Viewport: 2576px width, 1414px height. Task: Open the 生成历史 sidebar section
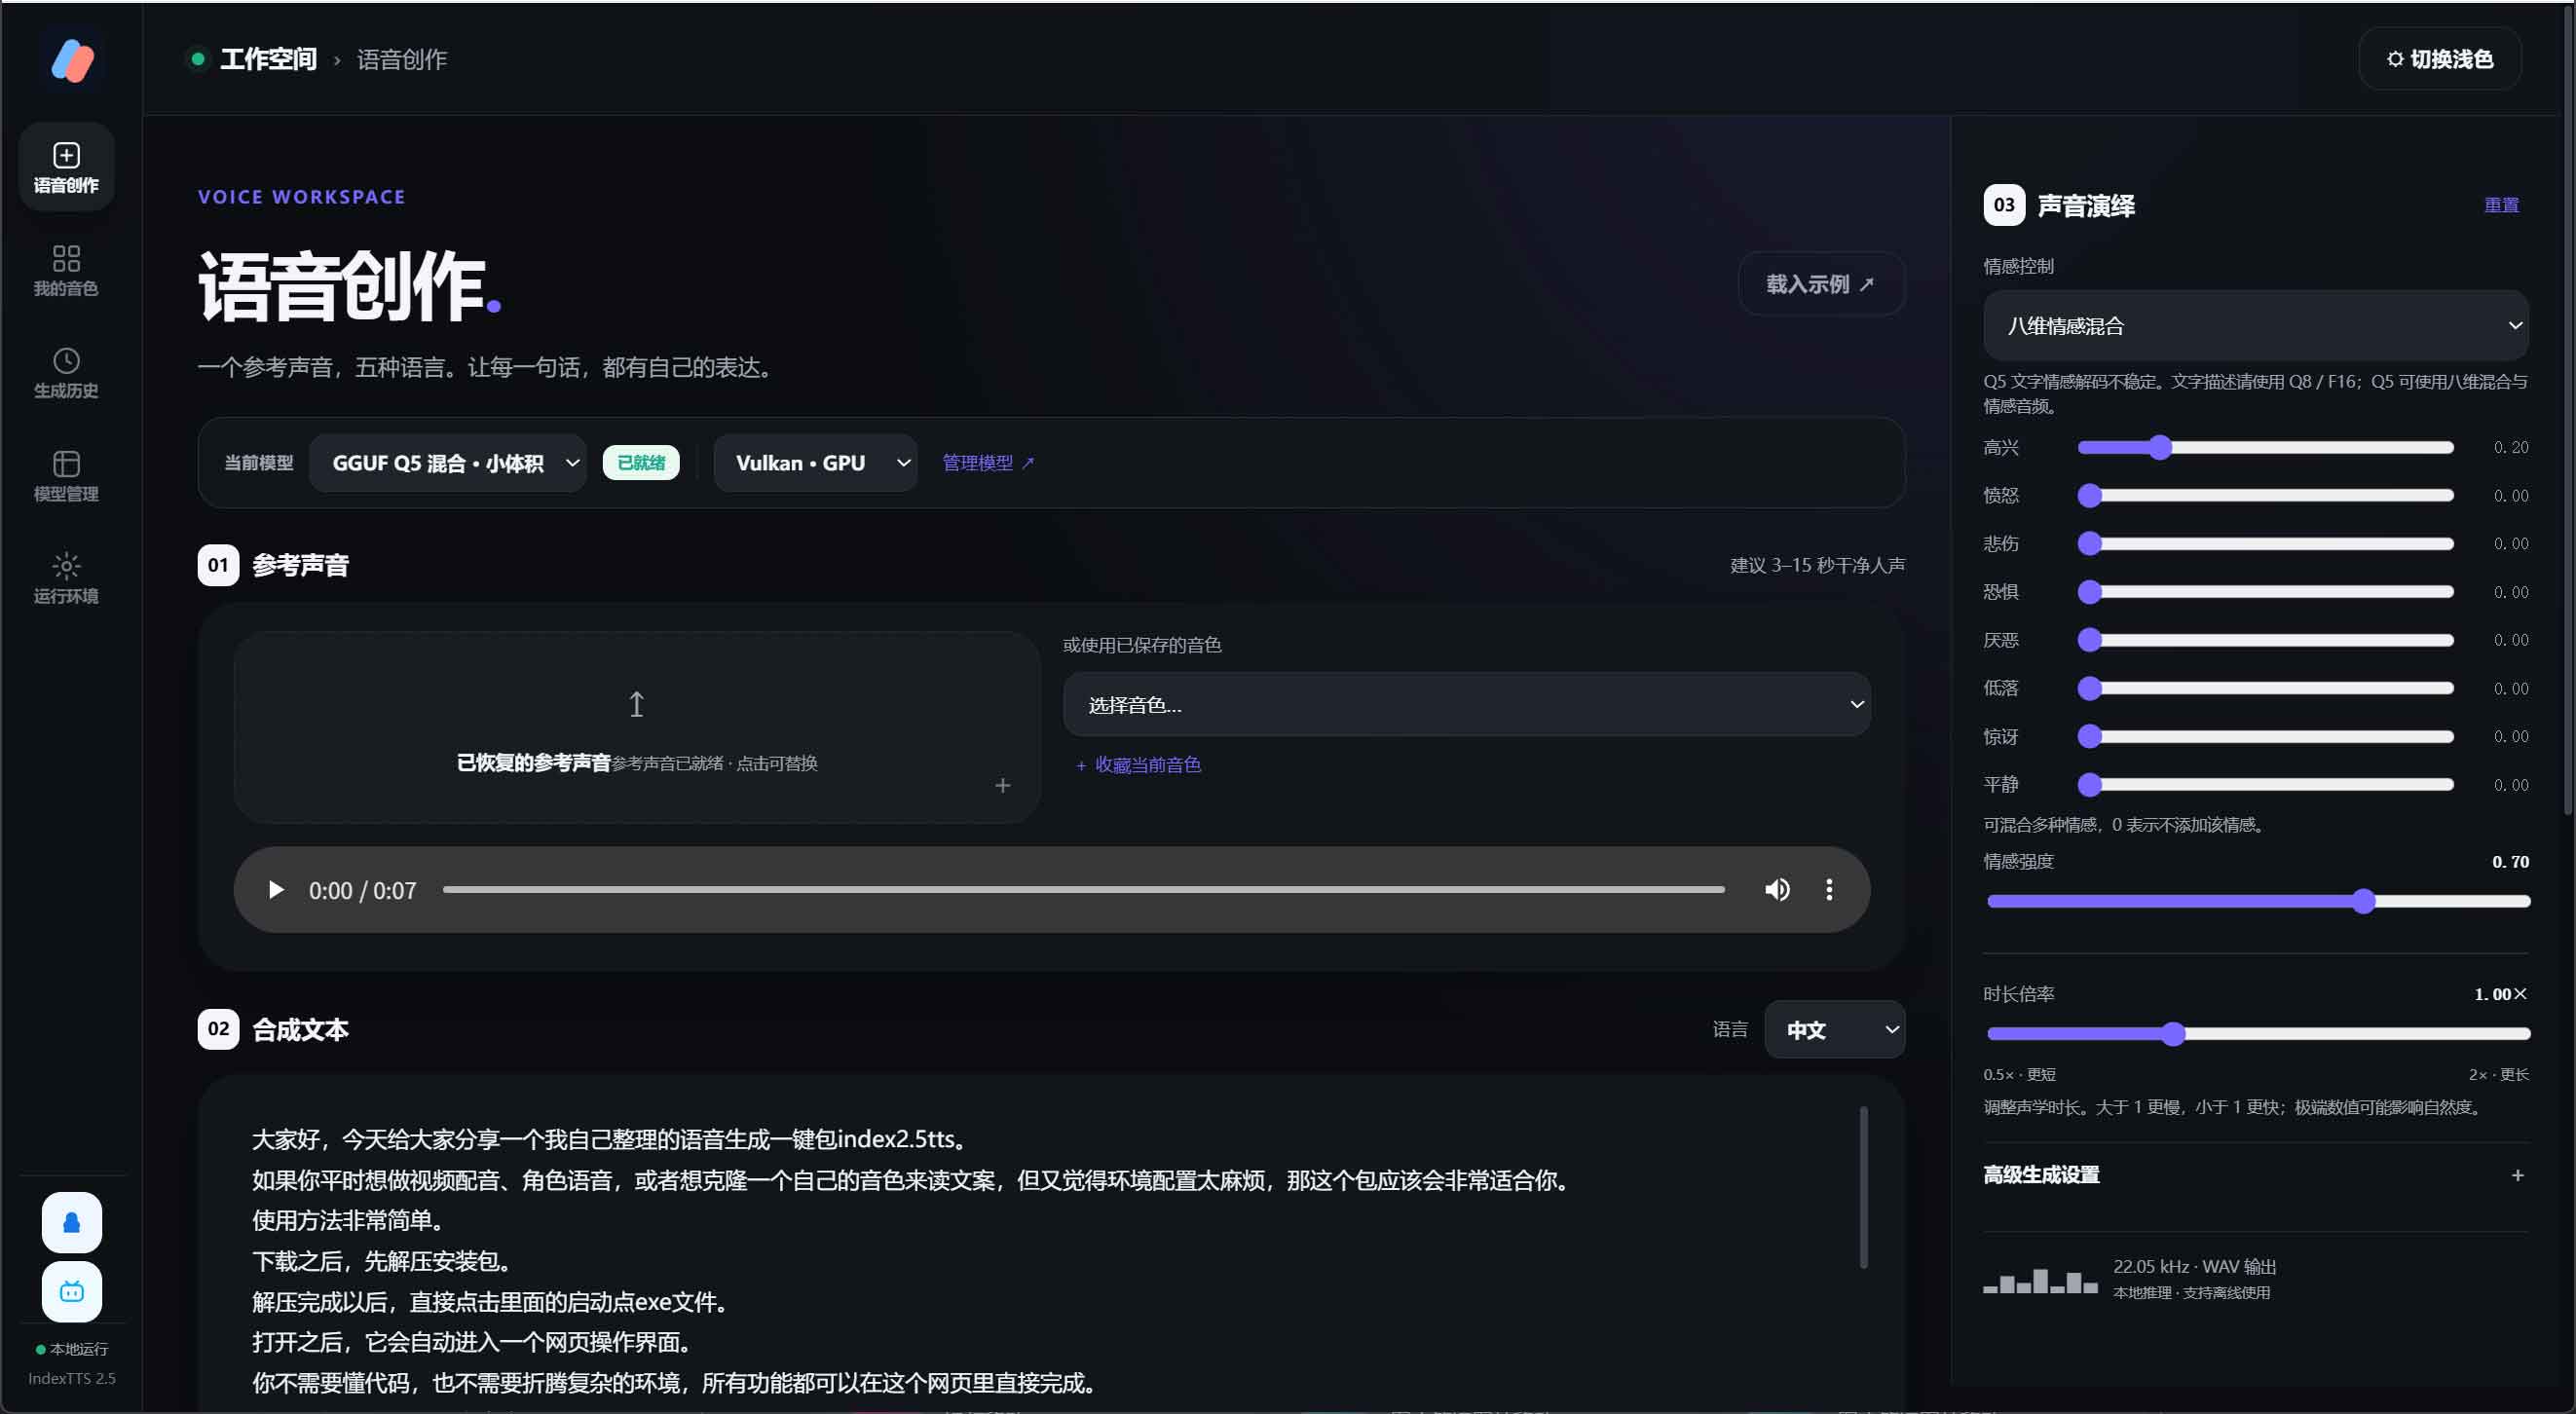tap(66, 373)
